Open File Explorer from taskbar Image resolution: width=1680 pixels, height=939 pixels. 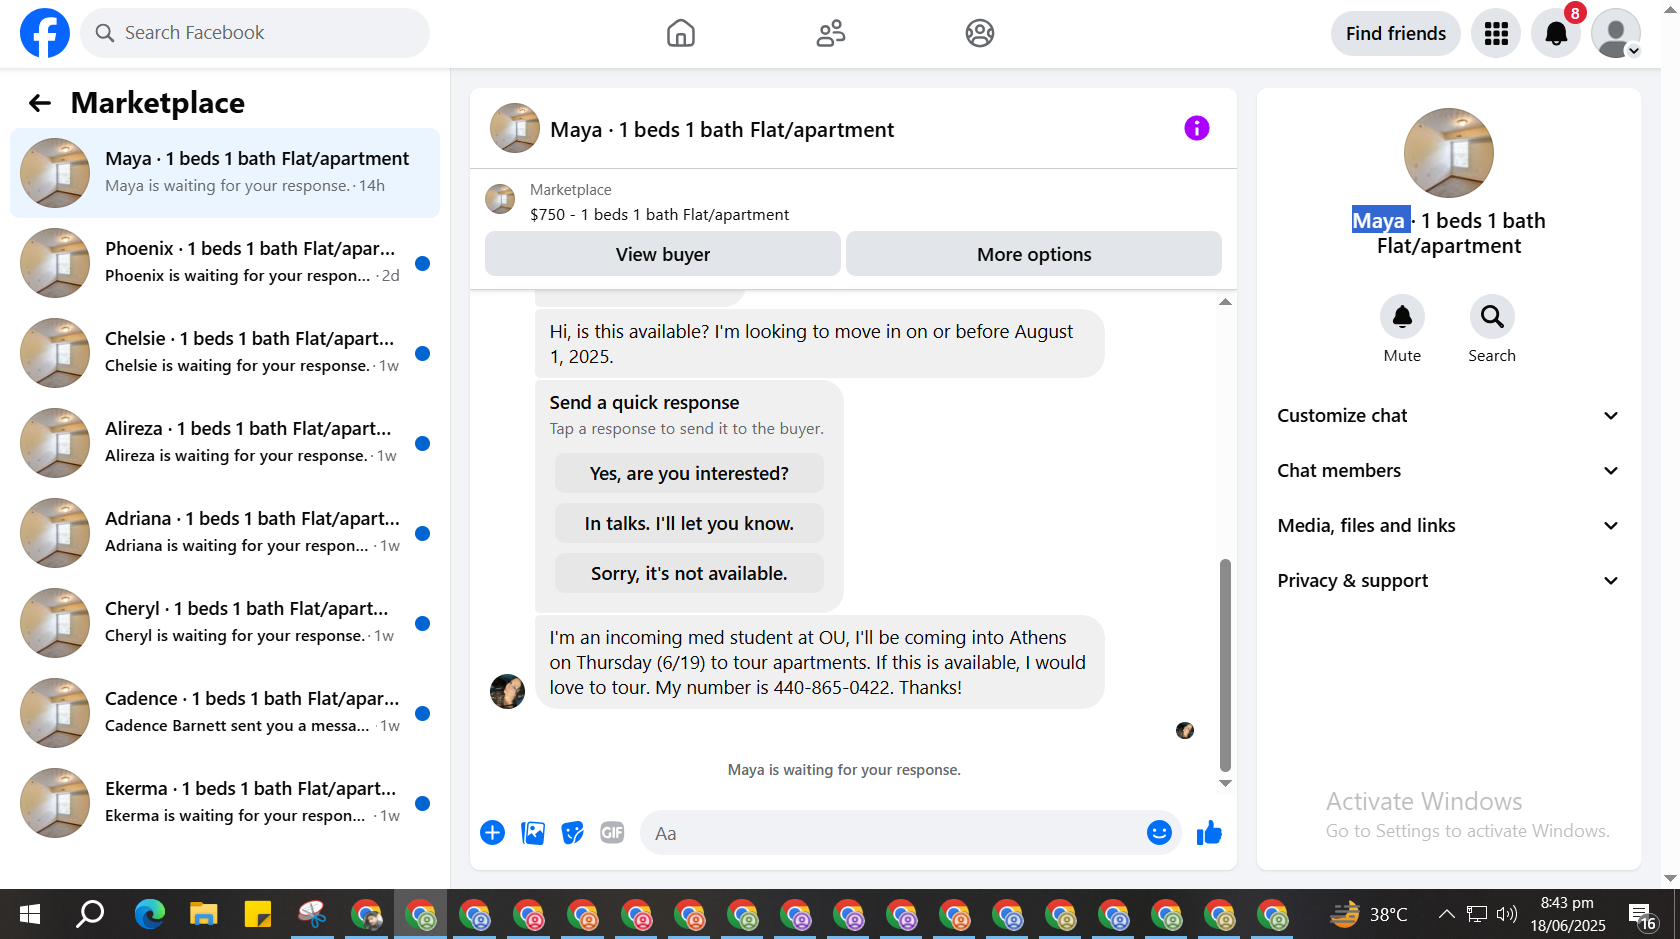[204, 914]
